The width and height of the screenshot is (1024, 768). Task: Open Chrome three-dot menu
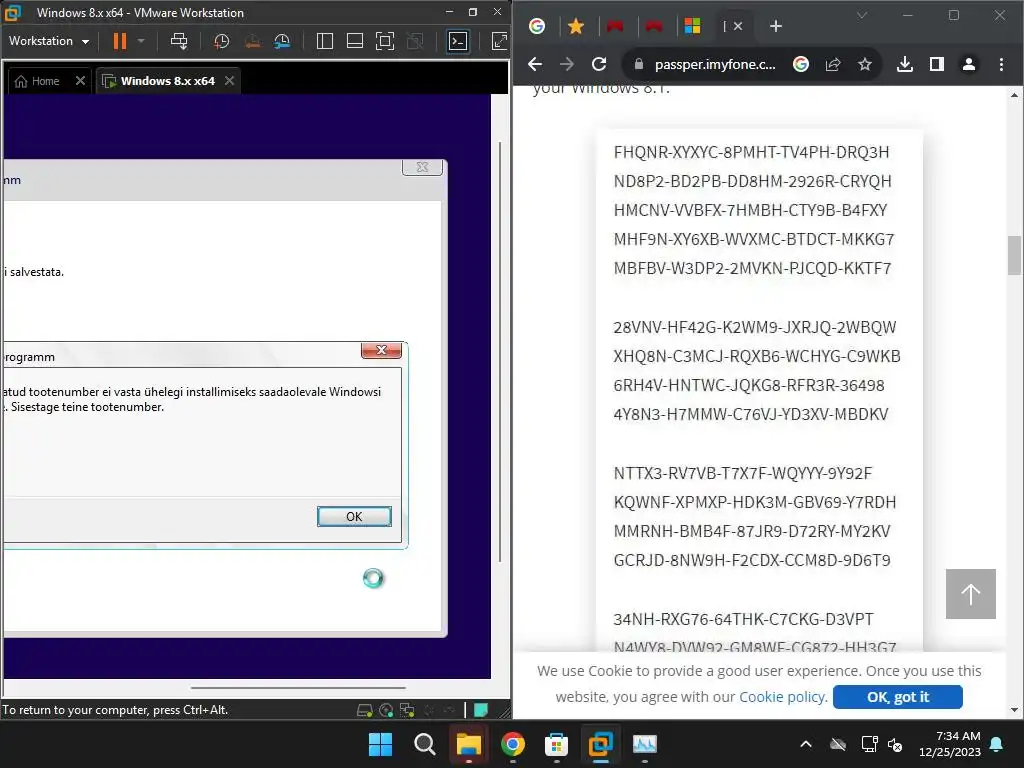pos(1001,64)
